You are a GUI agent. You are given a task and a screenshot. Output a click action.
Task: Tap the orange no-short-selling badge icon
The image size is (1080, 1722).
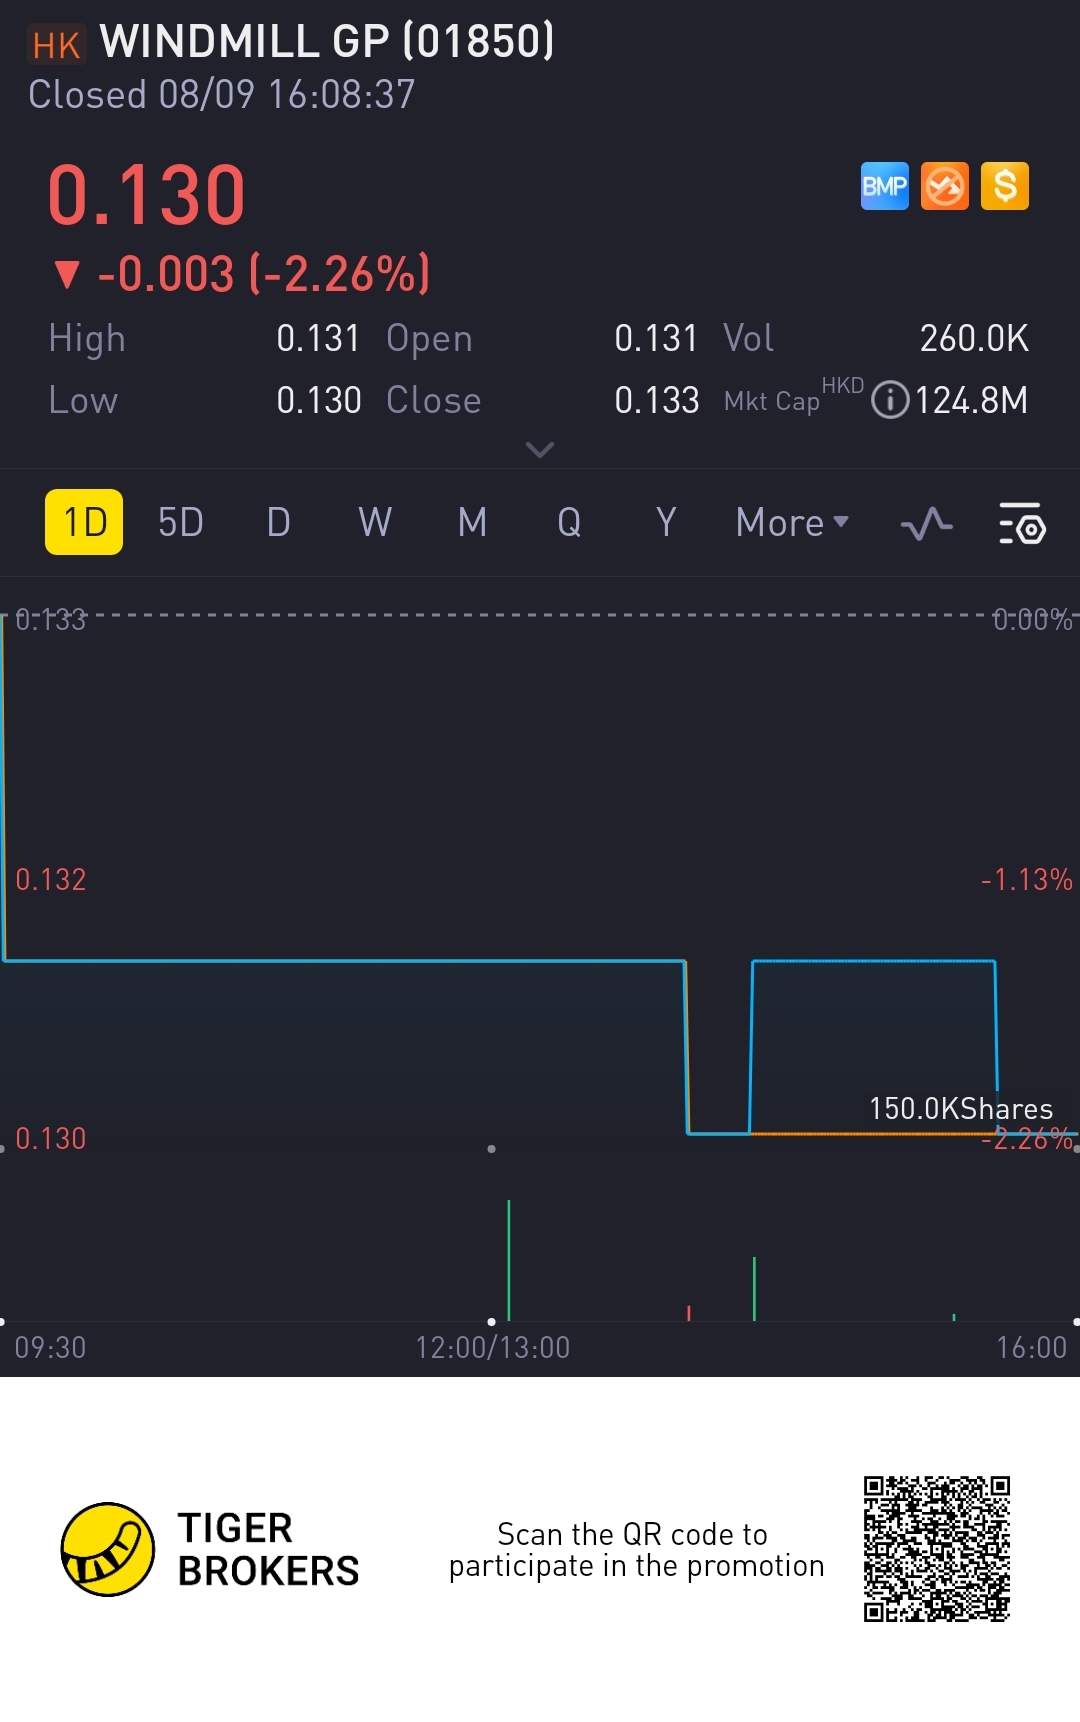click(945, 186)
